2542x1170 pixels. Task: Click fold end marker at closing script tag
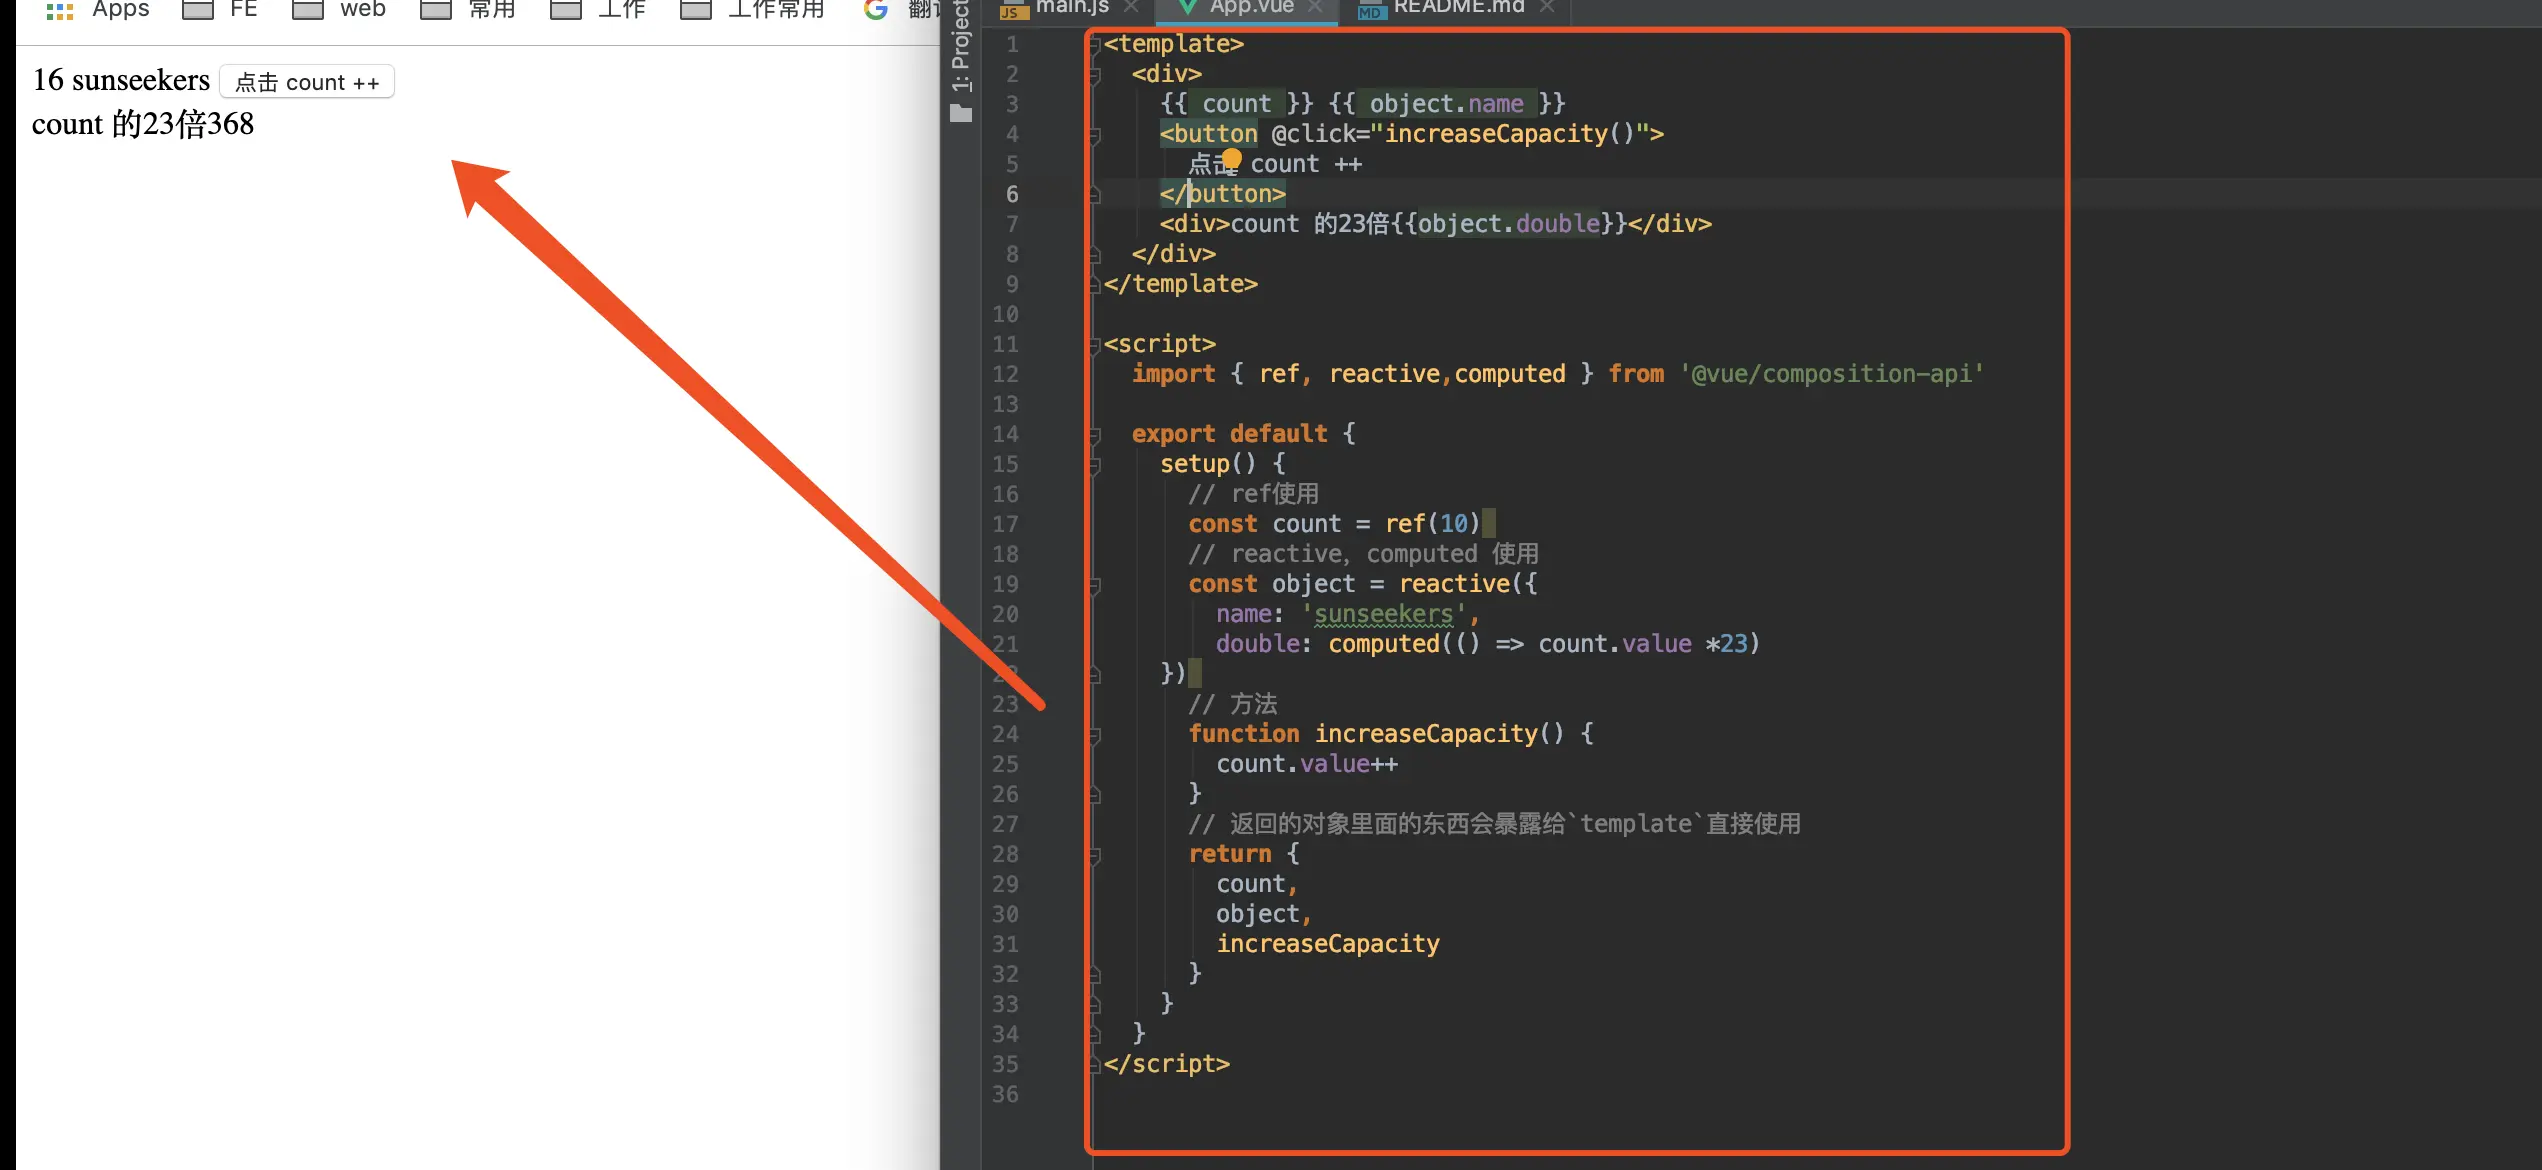pos(1094,1065)
